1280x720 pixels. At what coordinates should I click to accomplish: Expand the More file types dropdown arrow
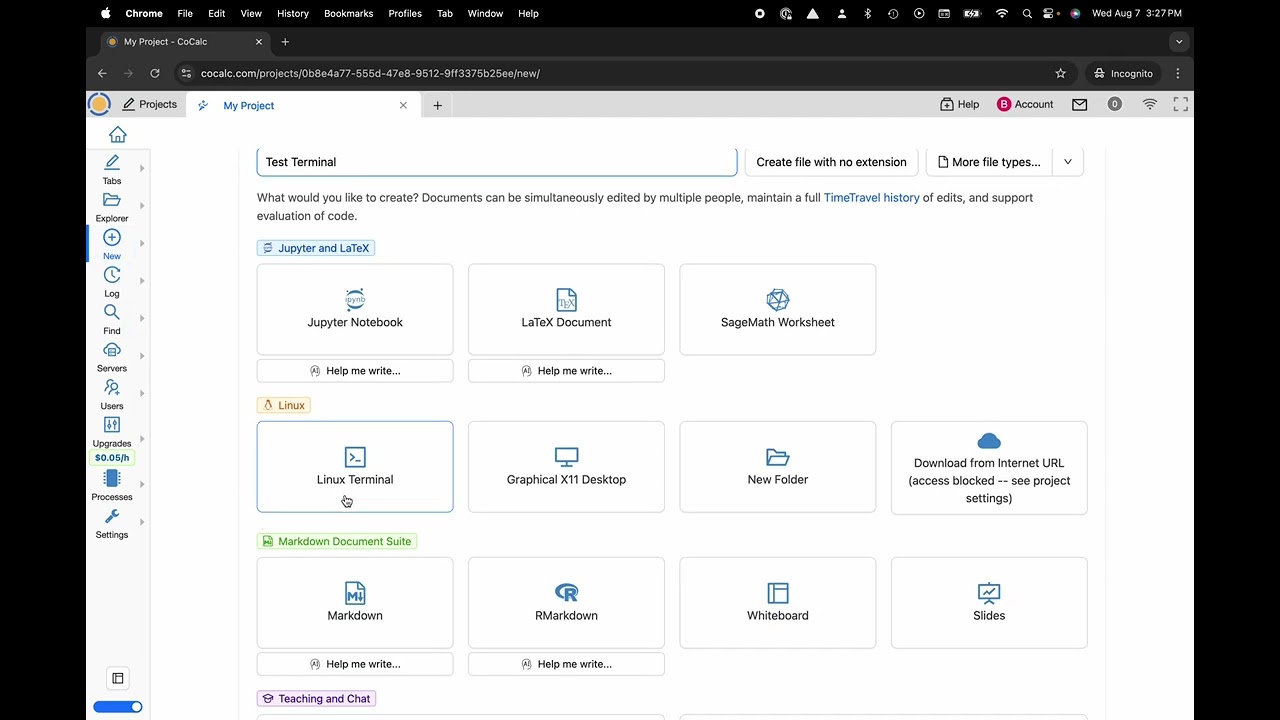coord(1068,162)
